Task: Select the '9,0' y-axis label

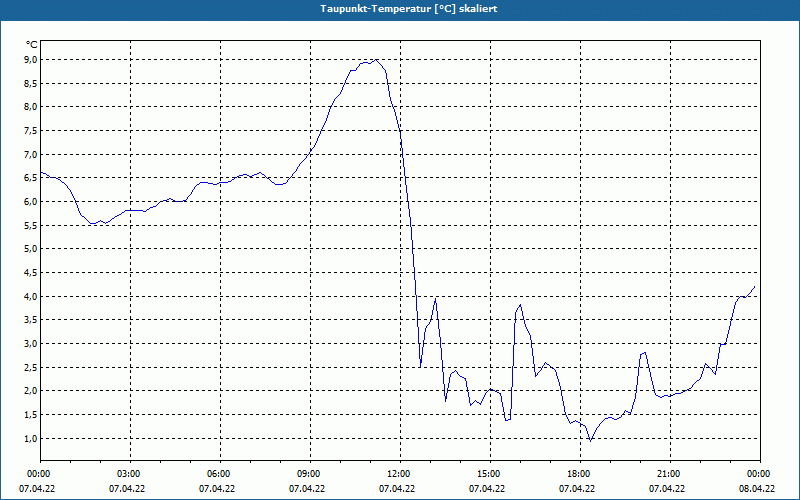Action: click(31, 60)
